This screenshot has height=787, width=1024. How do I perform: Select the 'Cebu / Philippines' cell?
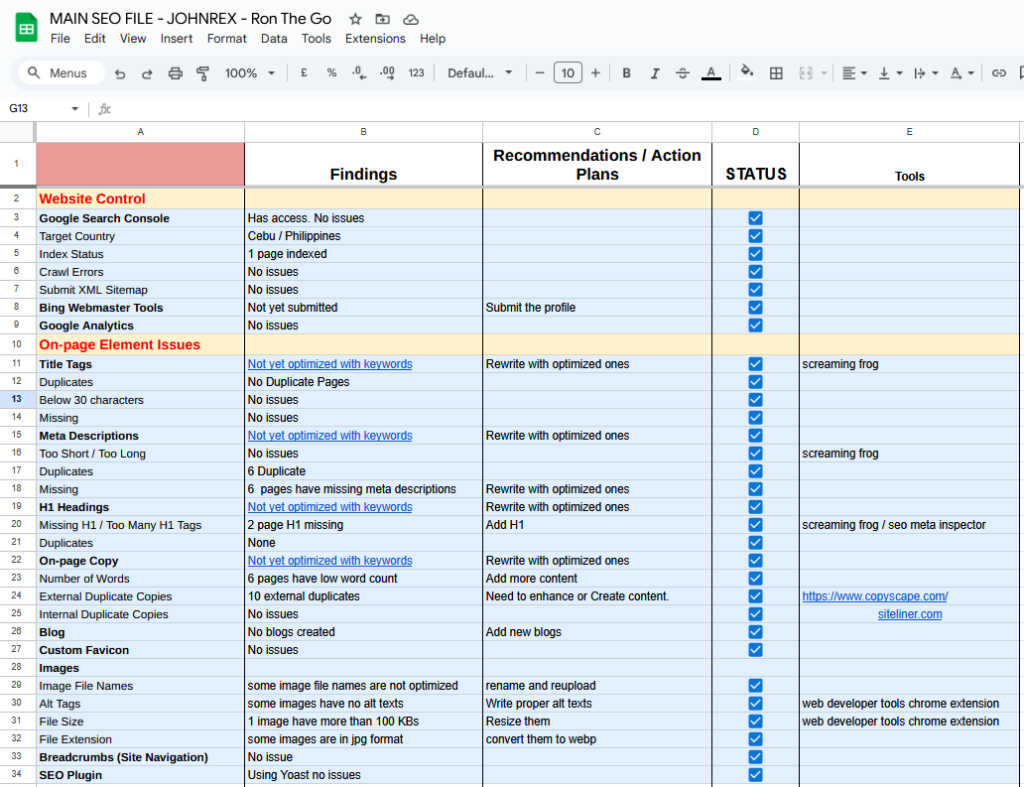tap(363, 236)
